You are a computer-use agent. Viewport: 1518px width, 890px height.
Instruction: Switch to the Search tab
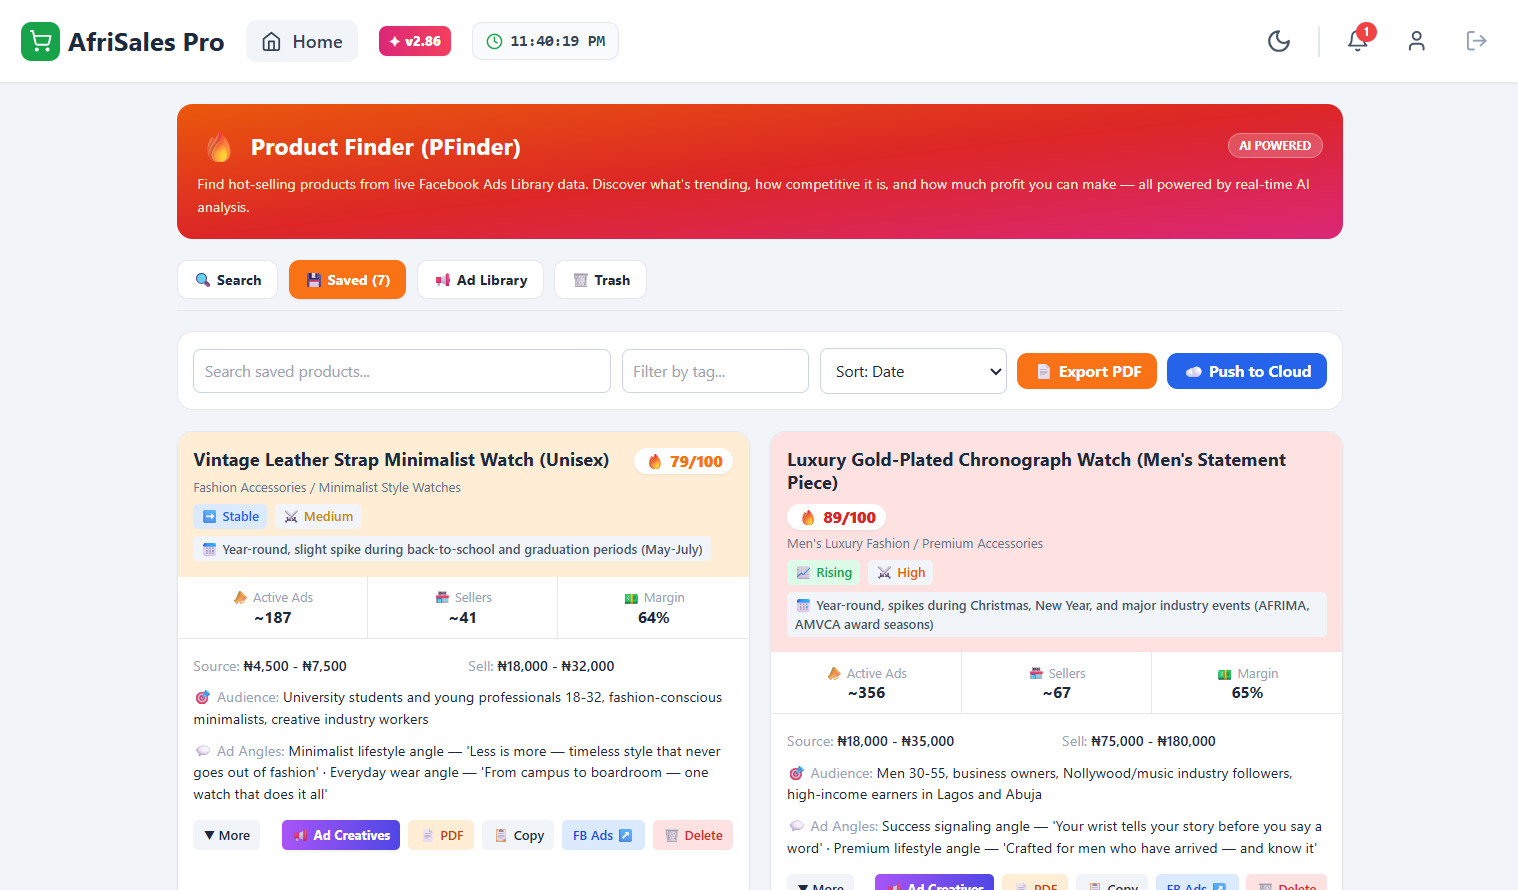pos(228,280)
